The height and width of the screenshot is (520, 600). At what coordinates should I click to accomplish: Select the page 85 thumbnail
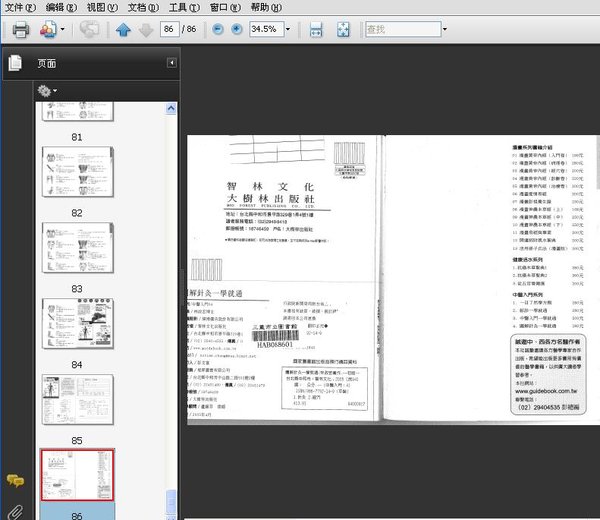(x=77, y=400)
